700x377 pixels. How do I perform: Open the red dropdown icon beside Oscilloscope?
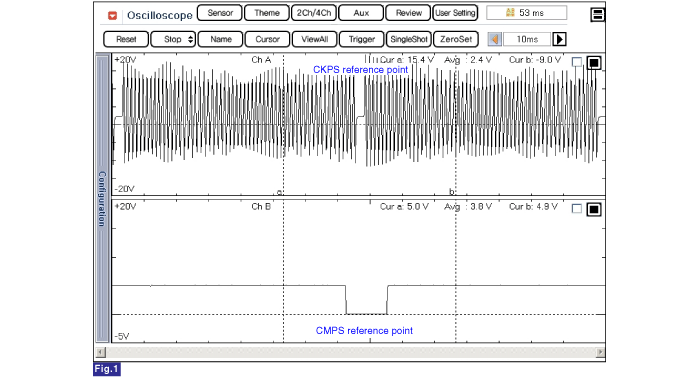point(112,16)
